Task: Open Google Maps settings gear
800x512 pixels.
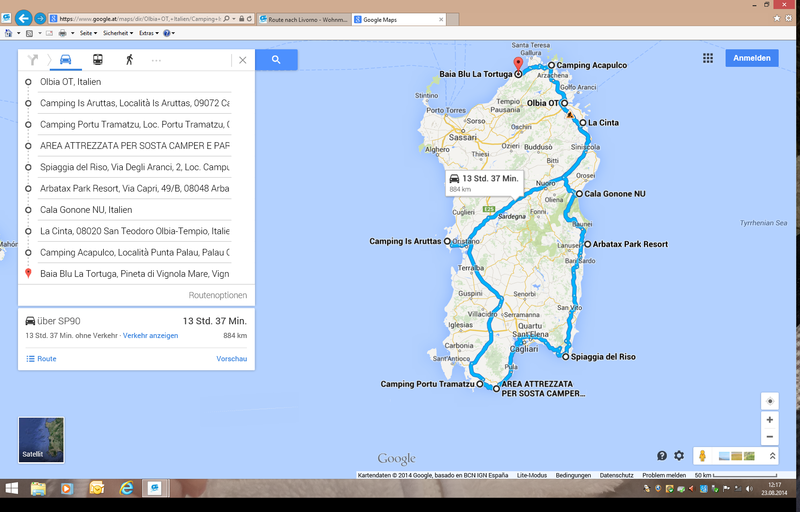Action: point(679,456)
